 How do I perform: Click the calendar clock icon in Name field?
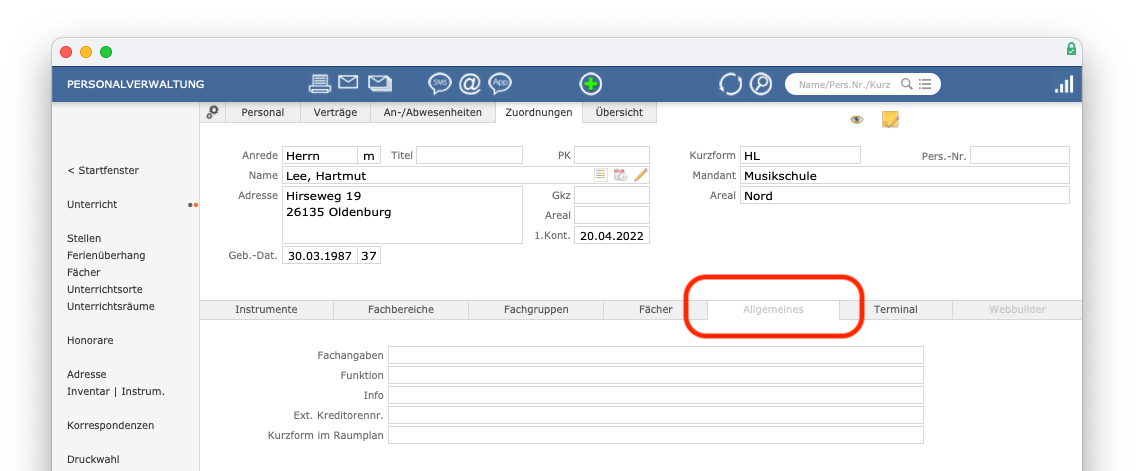click(x=621, y=175)
